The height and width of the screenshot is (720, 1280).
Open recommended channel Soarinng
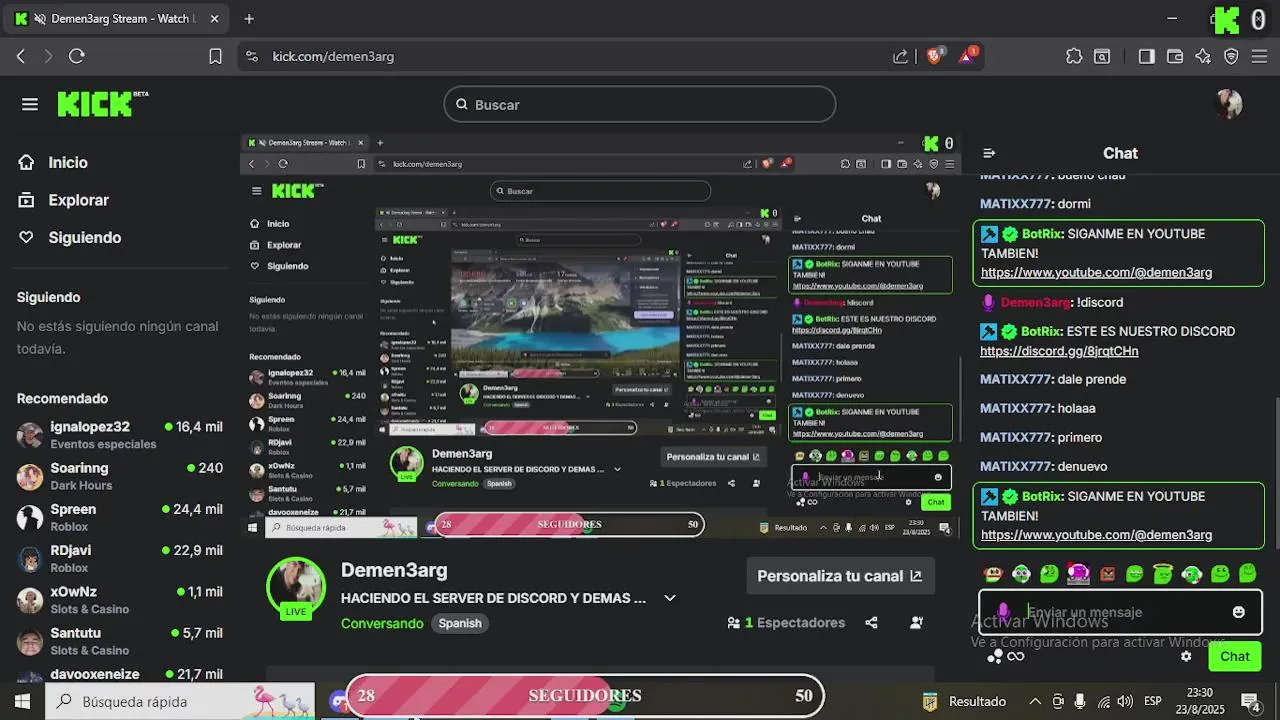[120, 476]
